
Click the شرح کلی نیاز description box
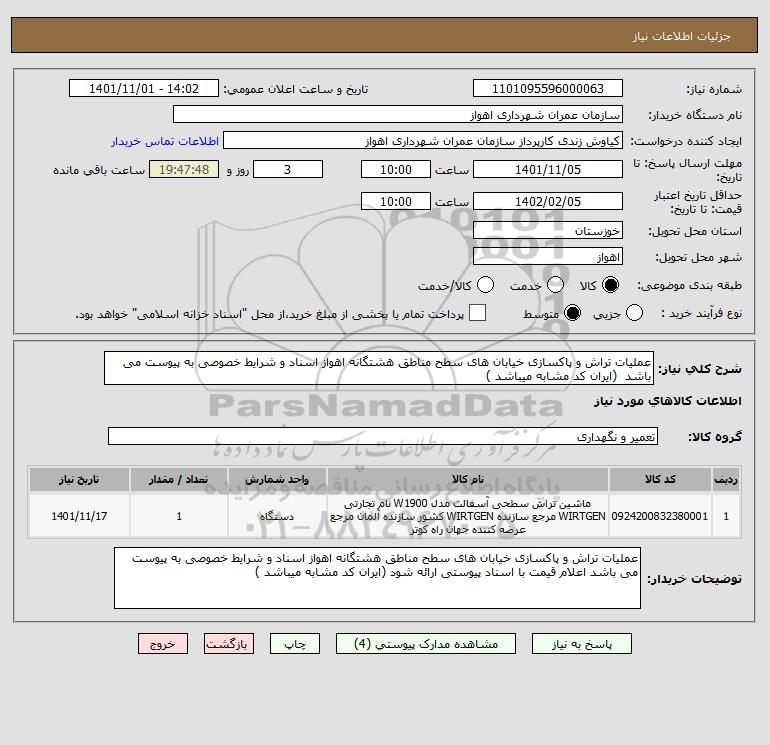(379, 368)
